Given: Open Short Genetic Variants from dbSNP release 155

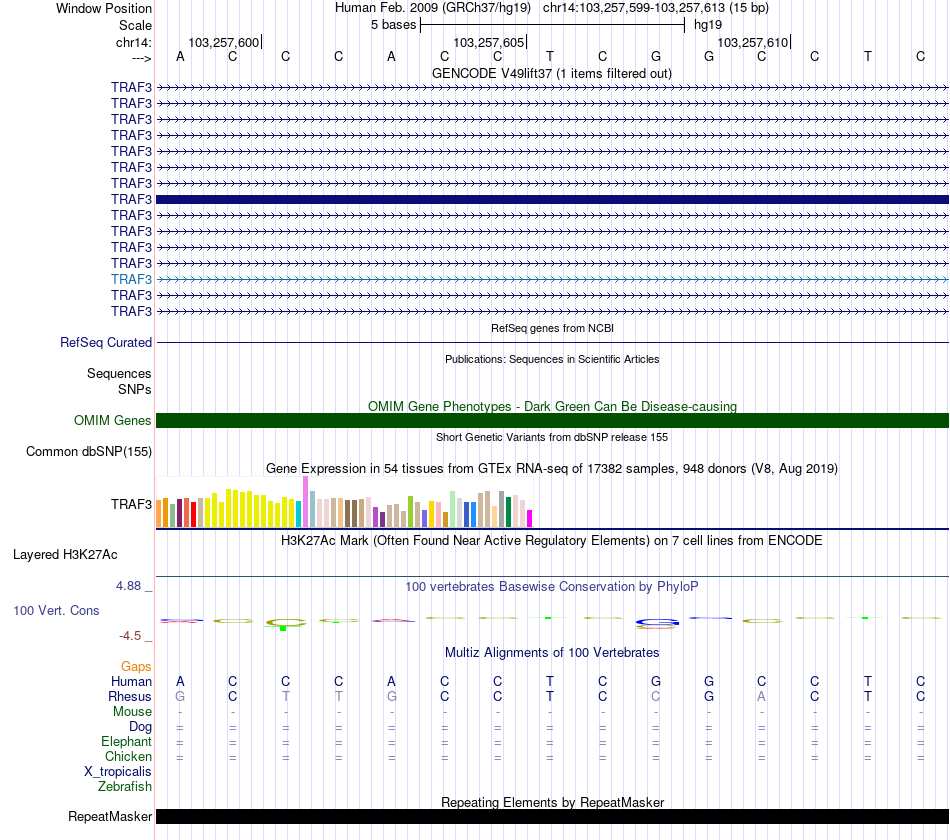Looking at the screenshot, I should [552, 437].
